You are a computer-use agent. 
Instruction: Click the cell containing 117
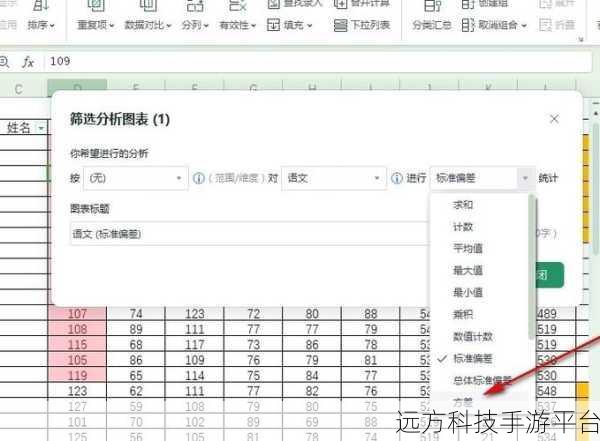click(195, 345)
